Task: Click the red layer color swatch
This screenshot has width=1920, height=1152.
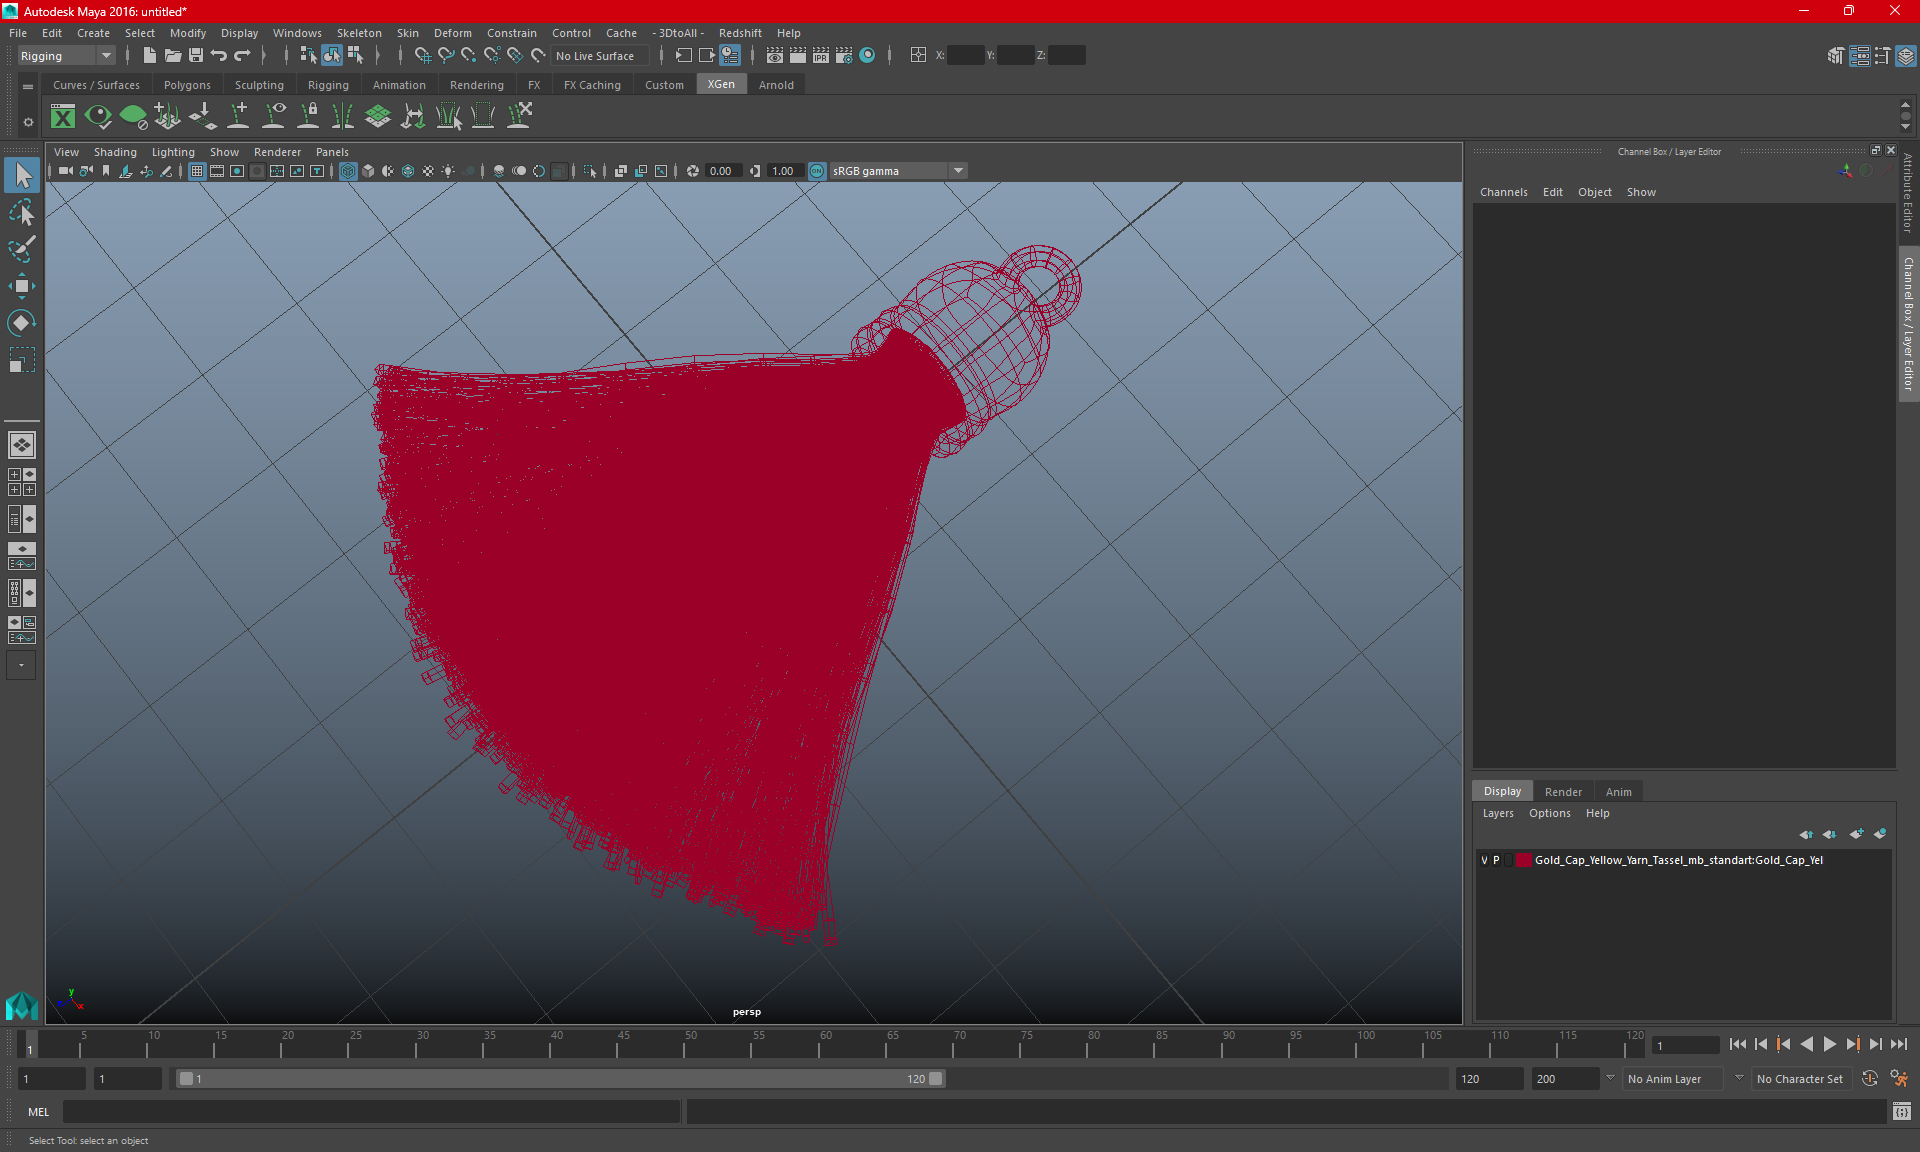Action: click(1523, 860)
